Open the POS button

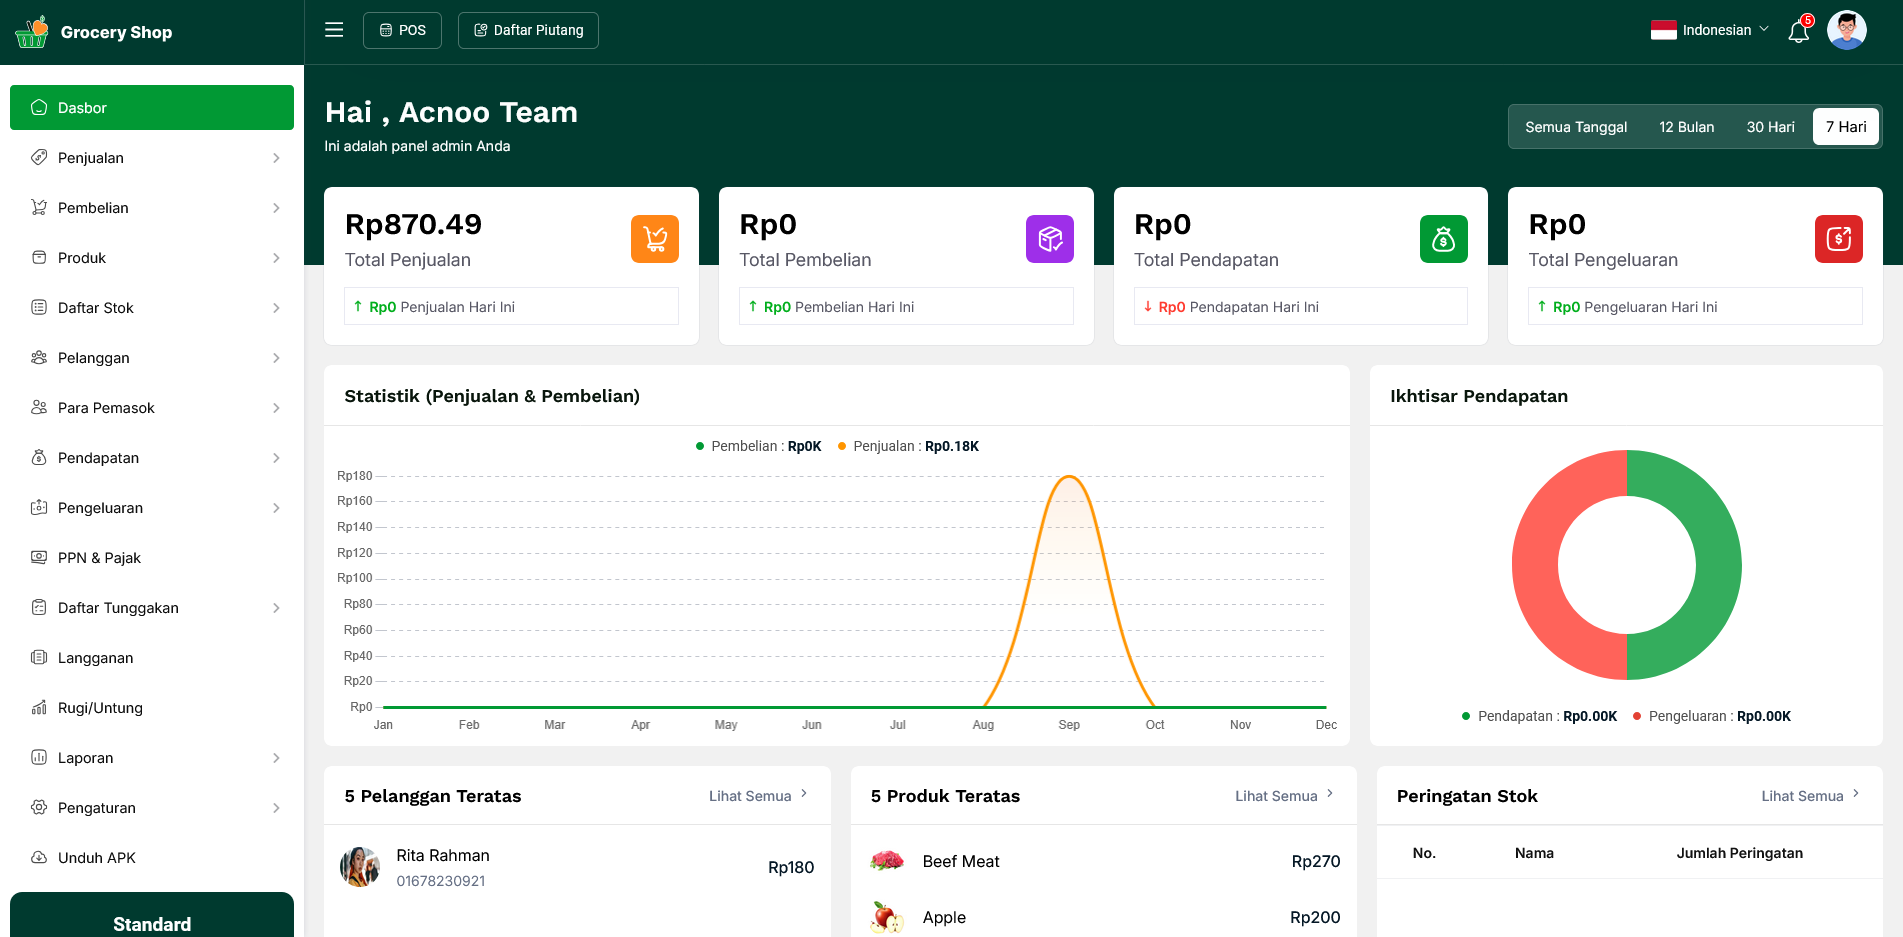[x=402, y=30]
